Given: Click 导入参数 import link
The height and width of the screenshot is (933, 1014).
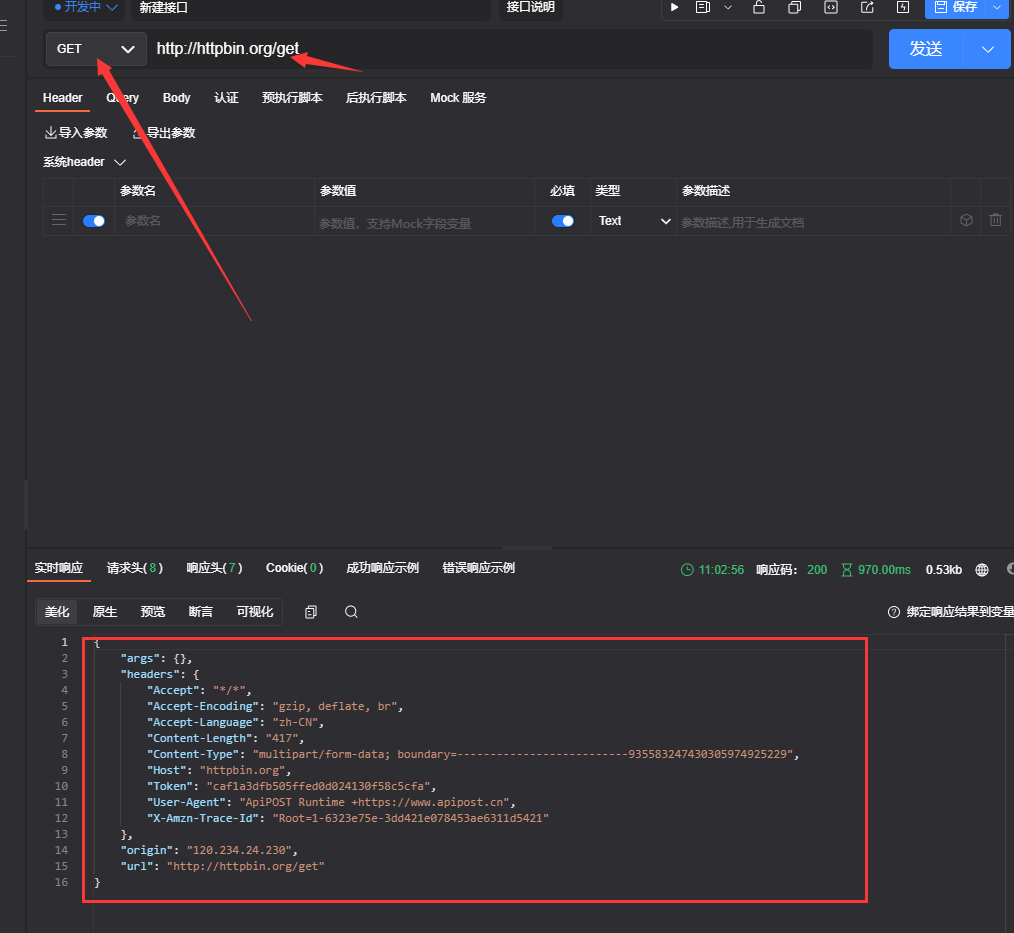Looking at the screenshot, I should click(76, 133).
